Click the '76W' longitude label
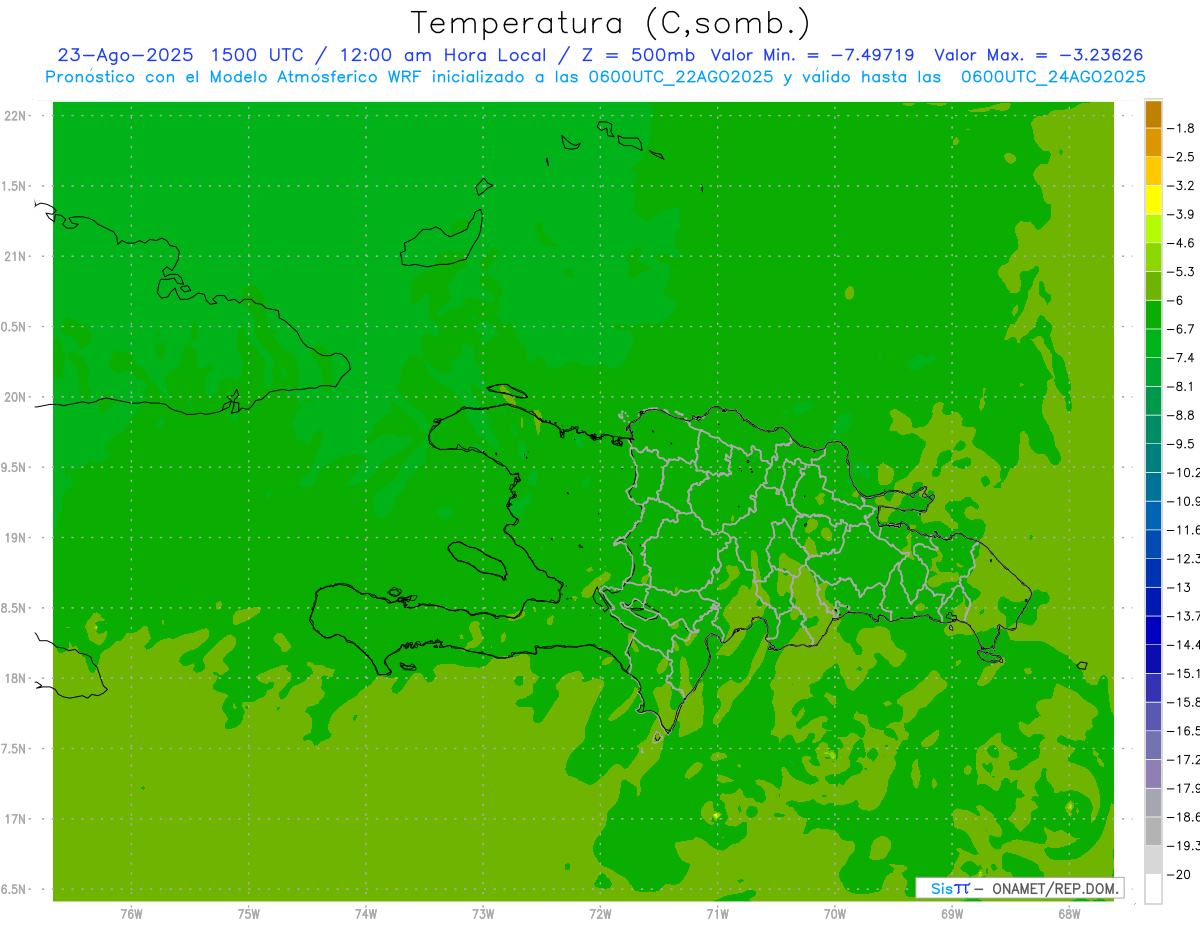The image size is (1200, 927). click(131, 913)
